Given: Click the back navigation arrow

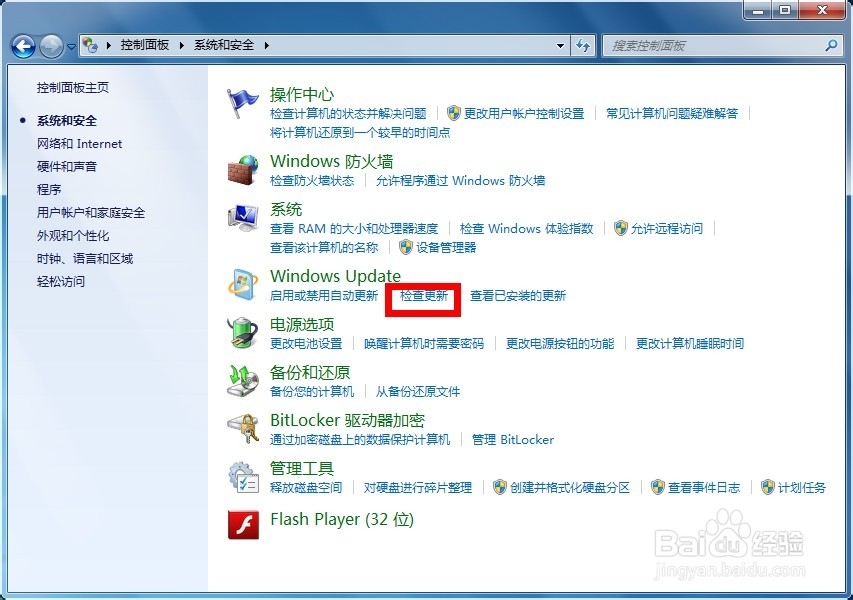Looking at the screenshot, I should click(x=22, y=45).
